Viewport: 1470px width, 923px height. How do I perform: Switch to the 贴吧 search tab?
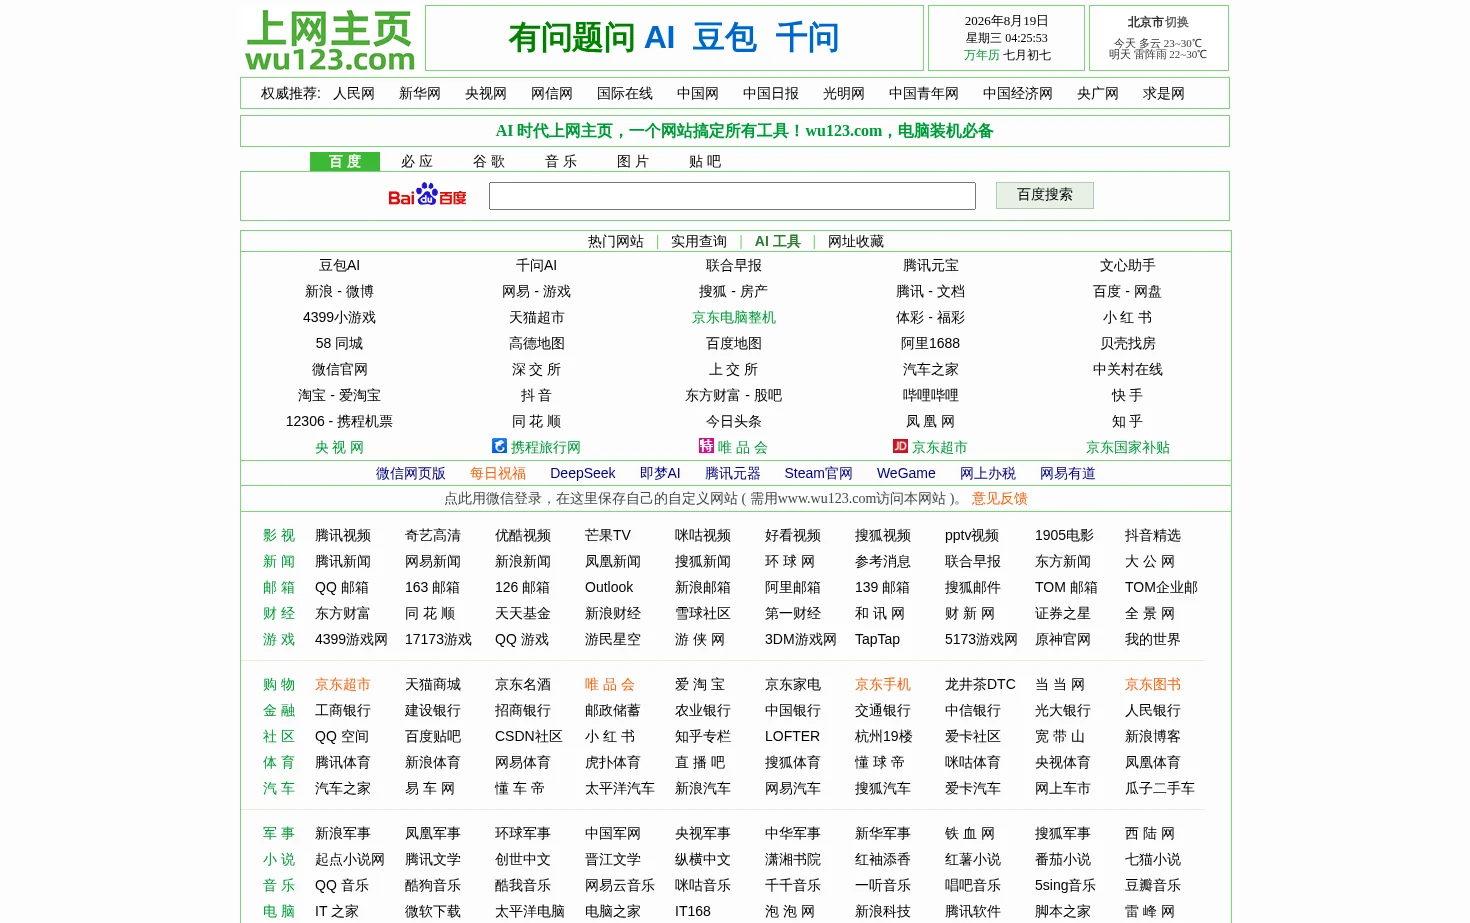pos(705,162)
